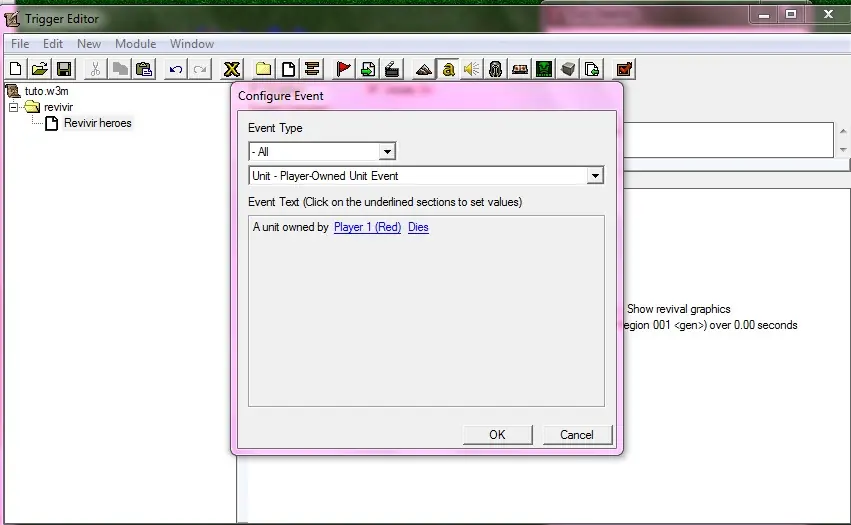Add a new trigger comment icon
This screenshot has height=525, width=851.
click(x=312, y=69)
